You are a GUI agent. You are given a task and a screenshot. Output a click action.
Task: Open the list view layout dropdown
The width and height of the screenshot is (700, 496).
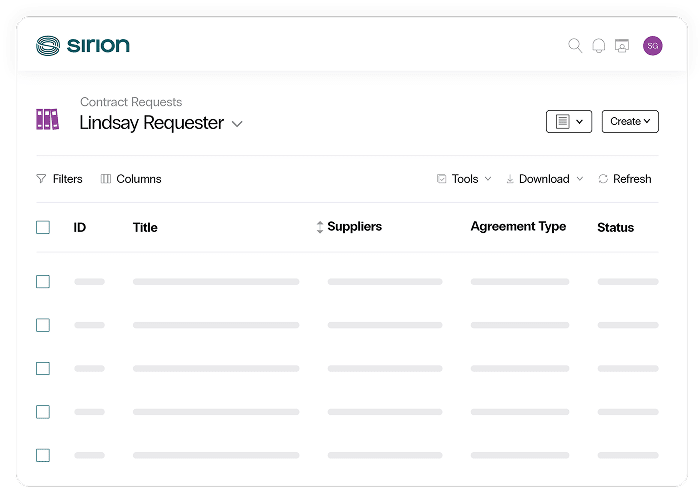coord(569,121)
